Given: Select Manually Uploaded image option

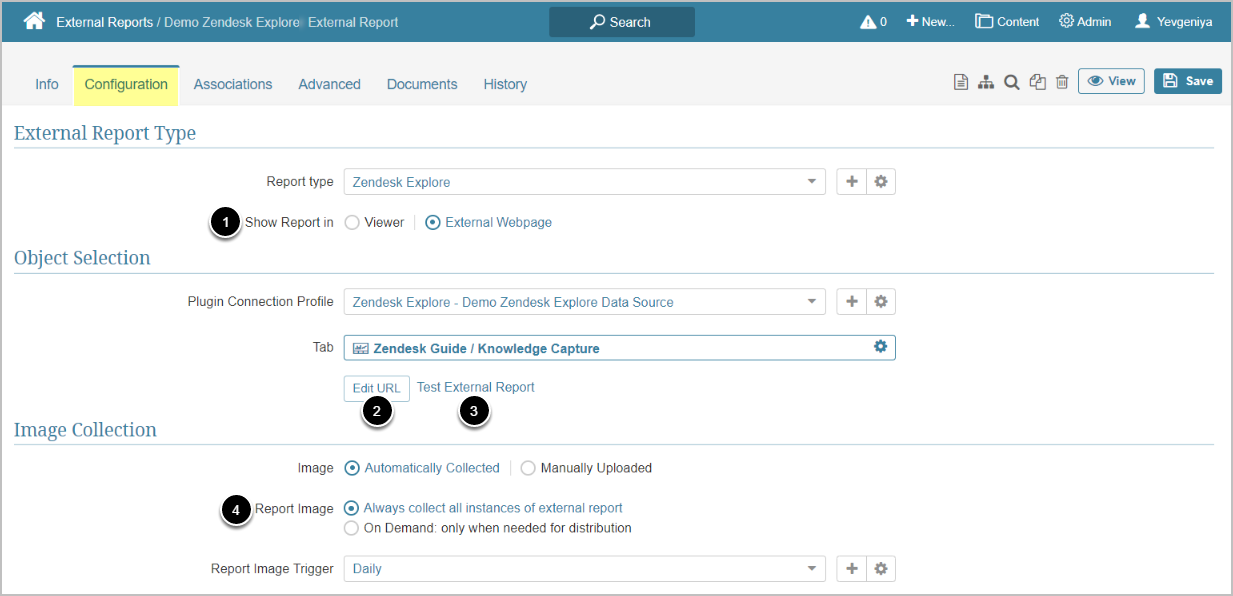Looking at the screenshot, I should click(x=528, y=468).
